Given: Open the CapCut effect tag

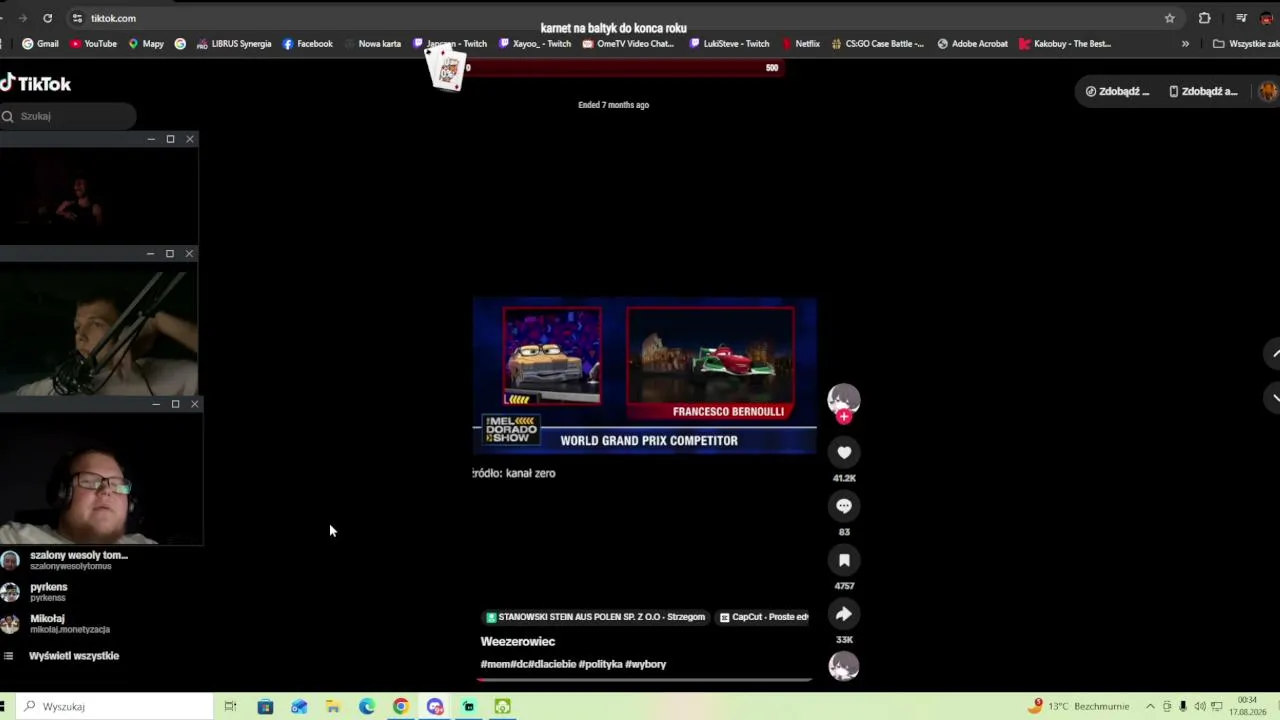Looking at the screenshot, I should 764,617.
